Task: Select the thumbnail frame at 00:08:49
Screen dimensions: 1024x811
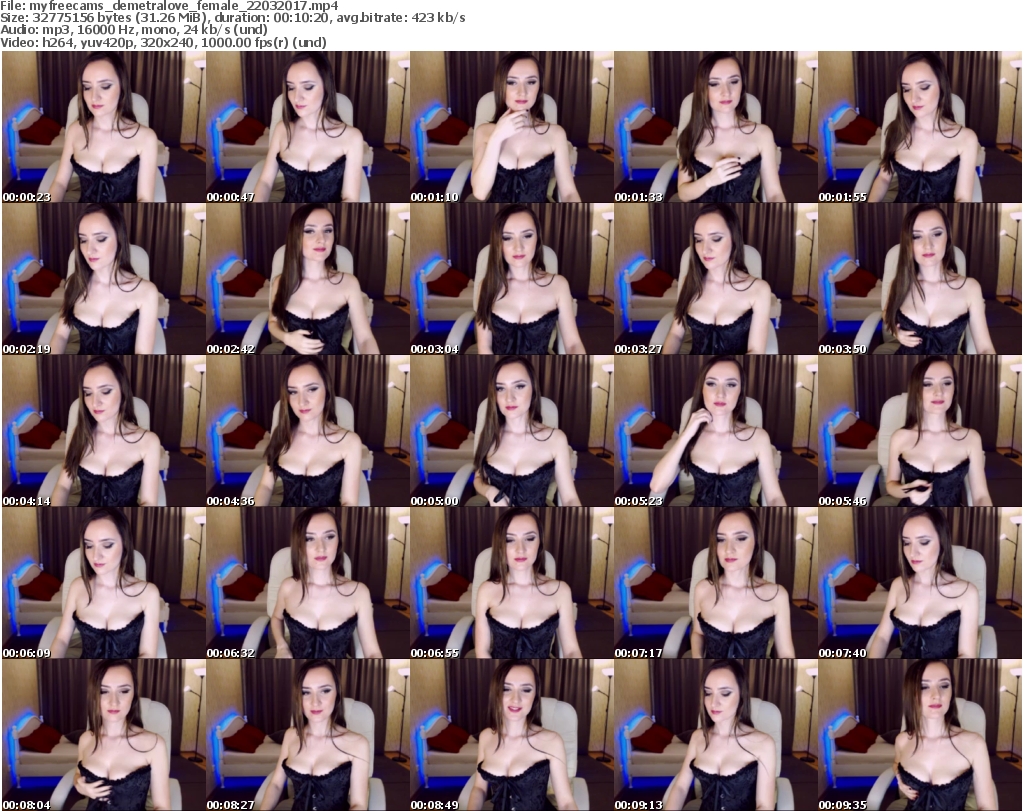Action: [x=512, y=735]
